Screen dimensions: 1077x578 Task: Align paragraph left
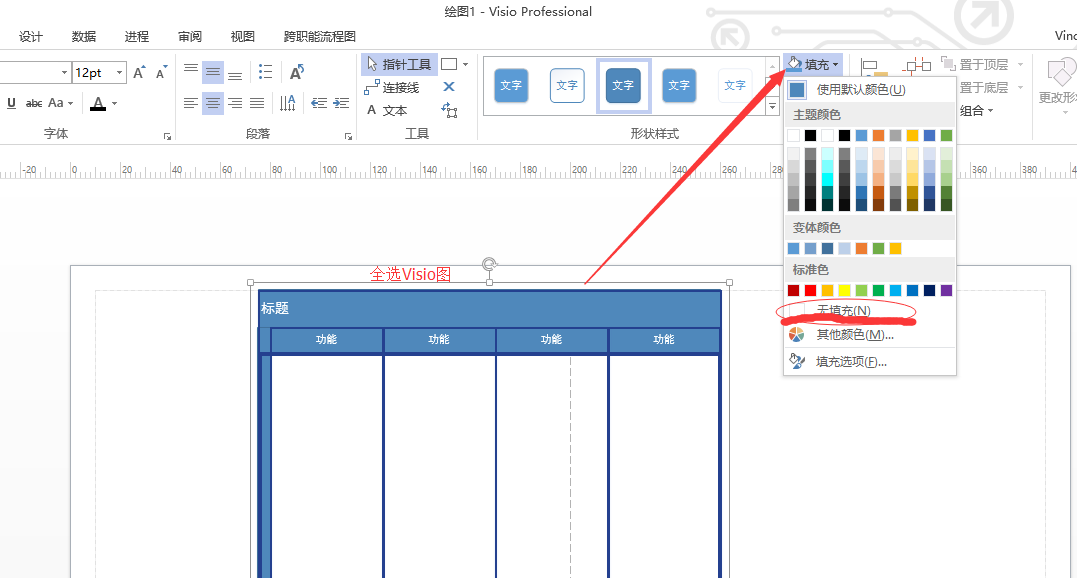tap(191, 103)
